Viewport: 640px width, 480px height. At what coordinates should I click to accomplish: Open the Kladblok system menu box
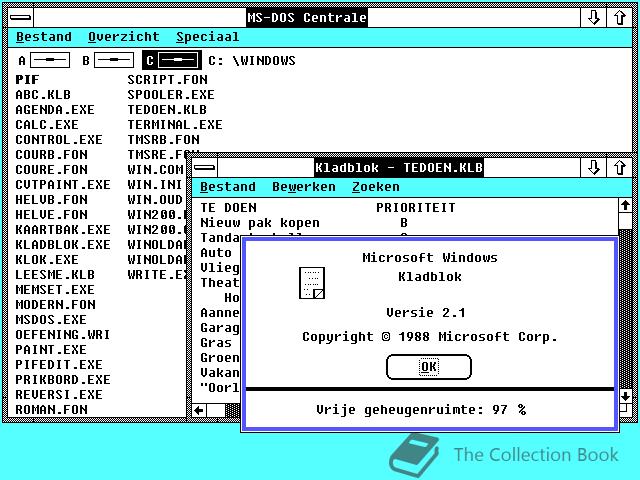pos(204,168)
